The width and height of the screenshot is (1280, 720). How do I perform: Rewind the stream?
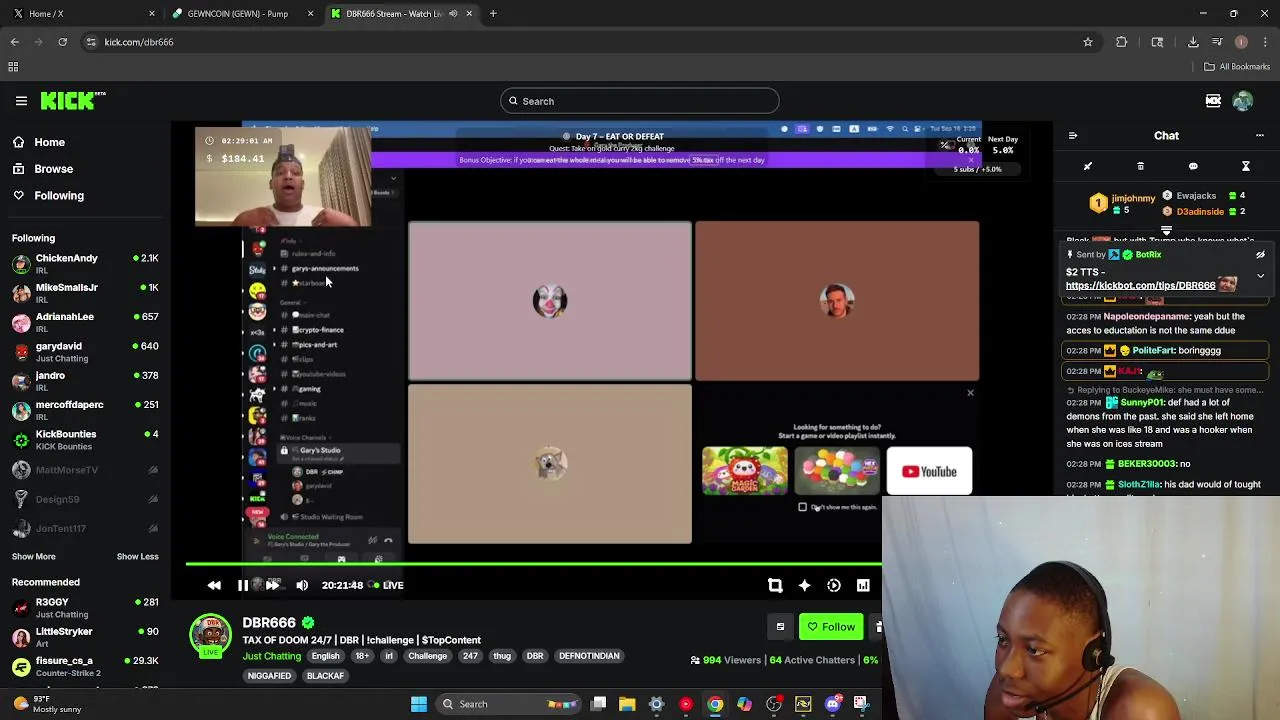(214, 585)
